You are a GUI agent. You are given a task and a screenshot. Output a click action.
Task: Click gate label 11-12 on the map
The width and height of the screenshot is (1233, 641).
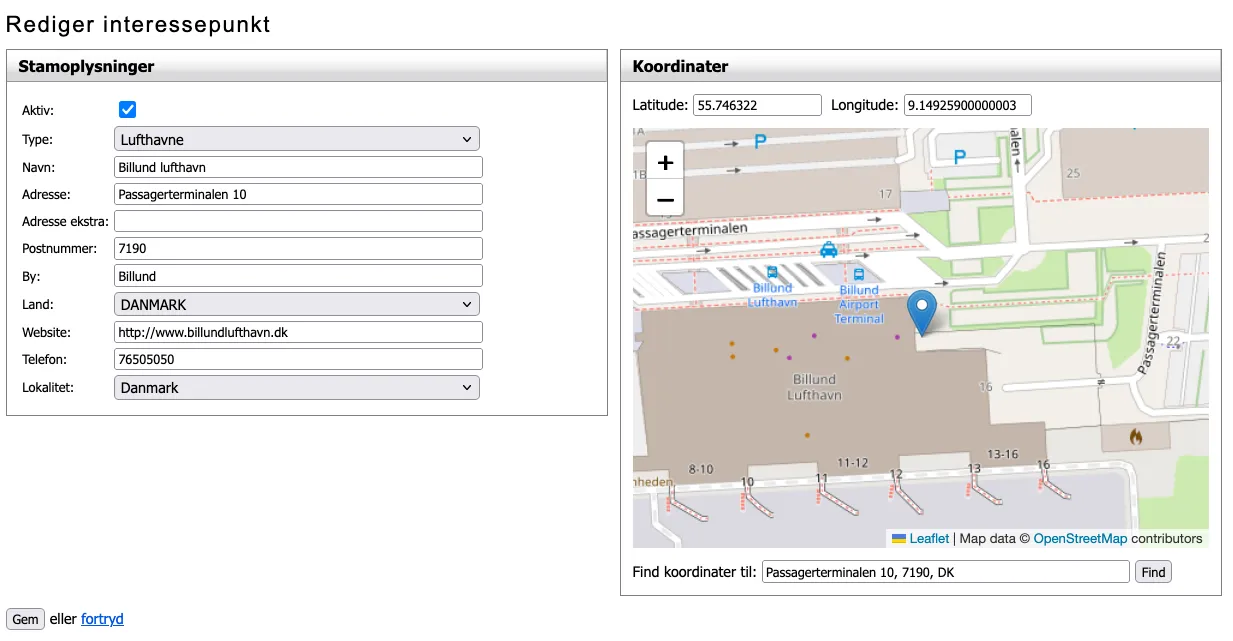pos(852,462)
